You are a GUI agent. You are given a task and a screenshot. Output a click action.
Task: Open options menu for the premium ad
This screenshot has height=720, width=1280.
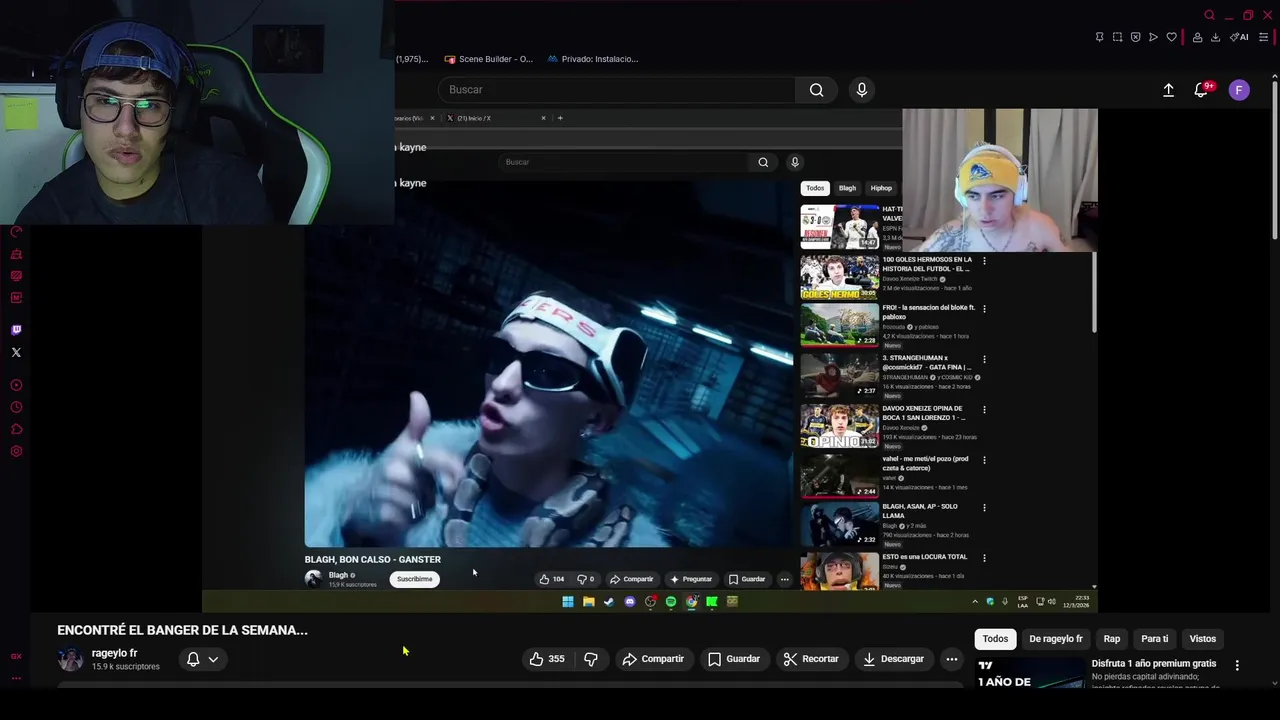(x=1237, y=665)
